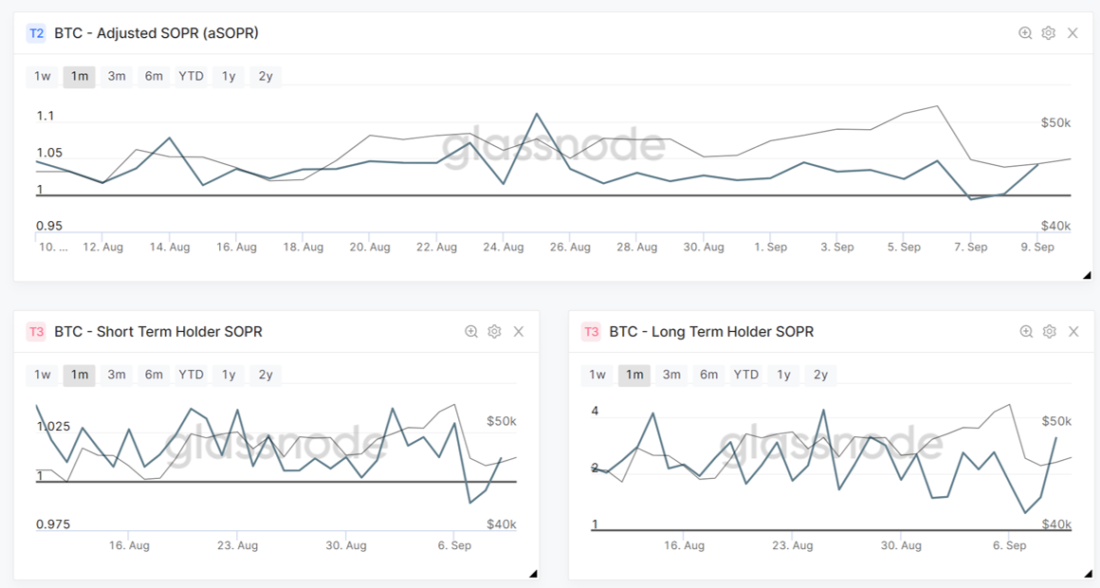This screenshot has height=588, width=1100.
Task: Click zoom icon on Adjusted SOPR chart
Action: click(1025, 33)
